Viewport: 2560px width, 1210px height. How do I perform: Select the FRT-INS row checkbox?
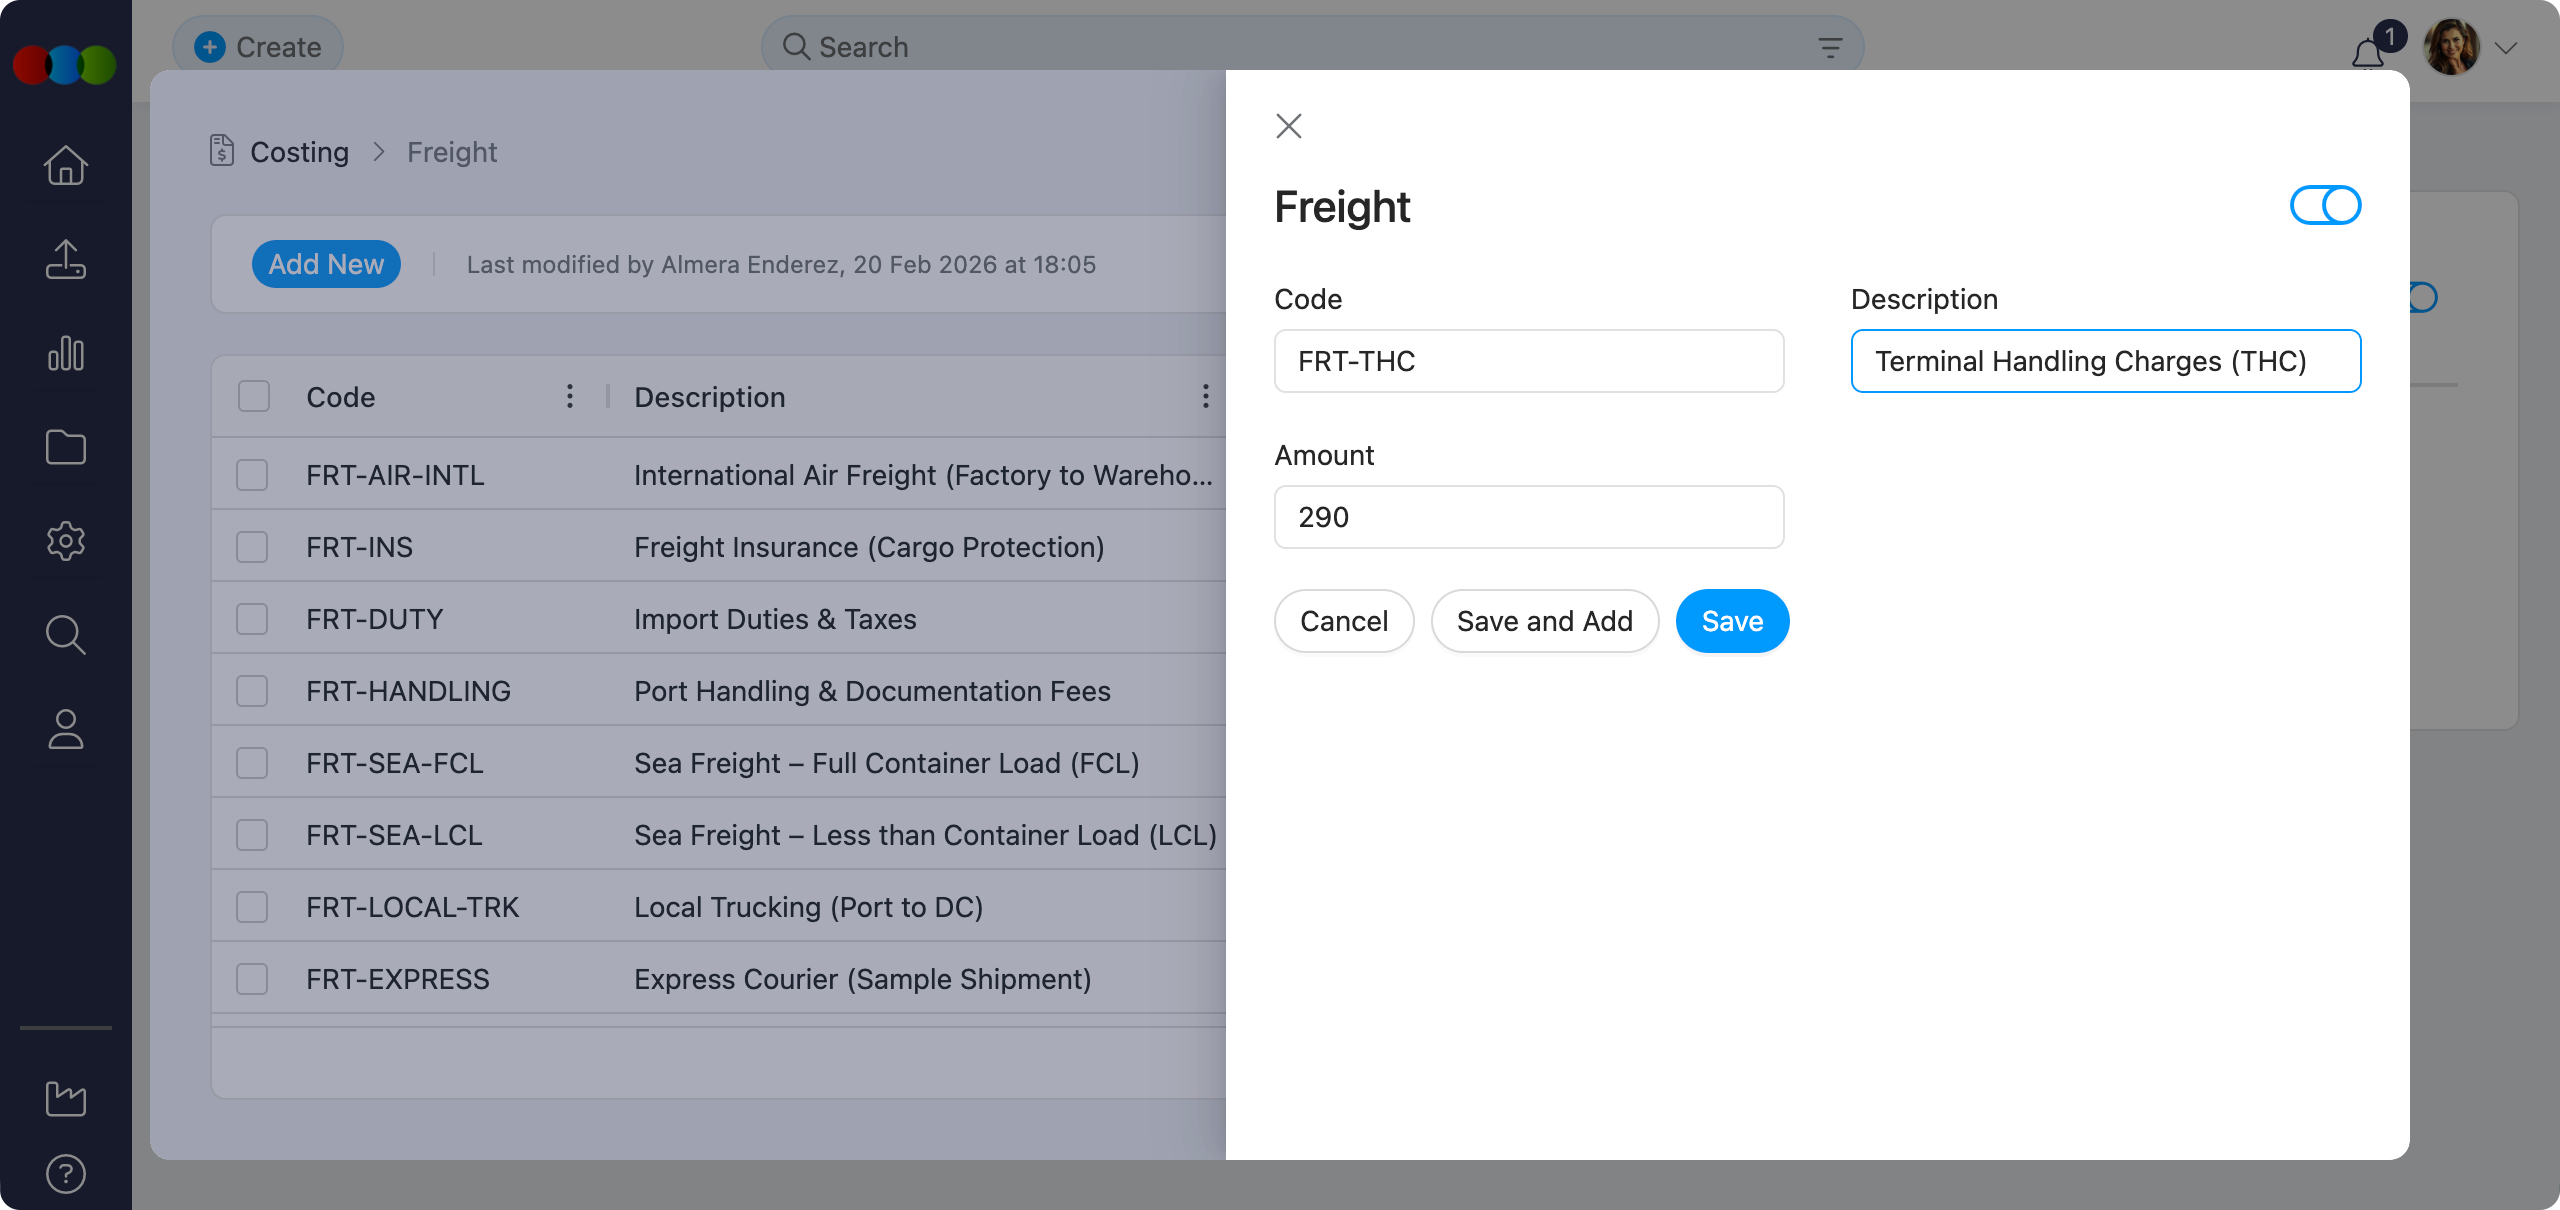pos(252,546)
